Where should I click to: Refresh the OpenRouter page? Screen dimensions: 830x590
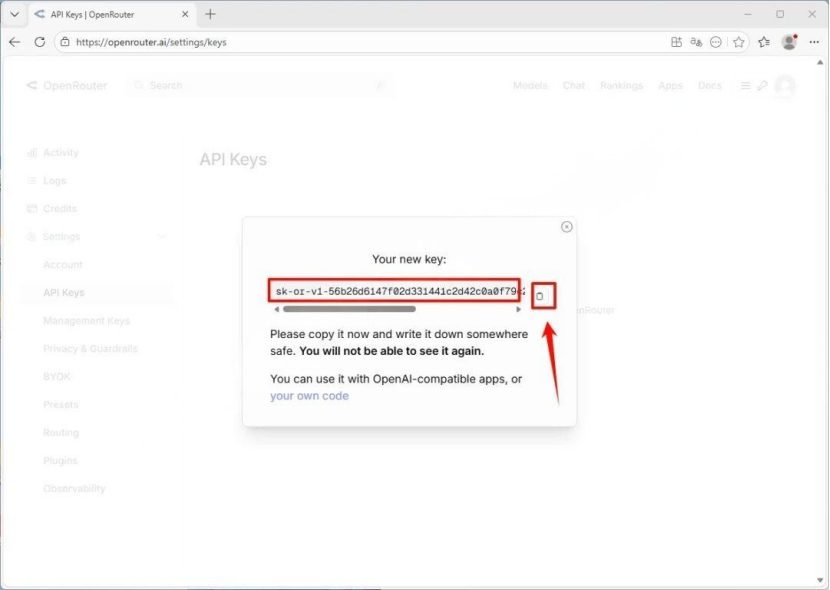[40, 42]
